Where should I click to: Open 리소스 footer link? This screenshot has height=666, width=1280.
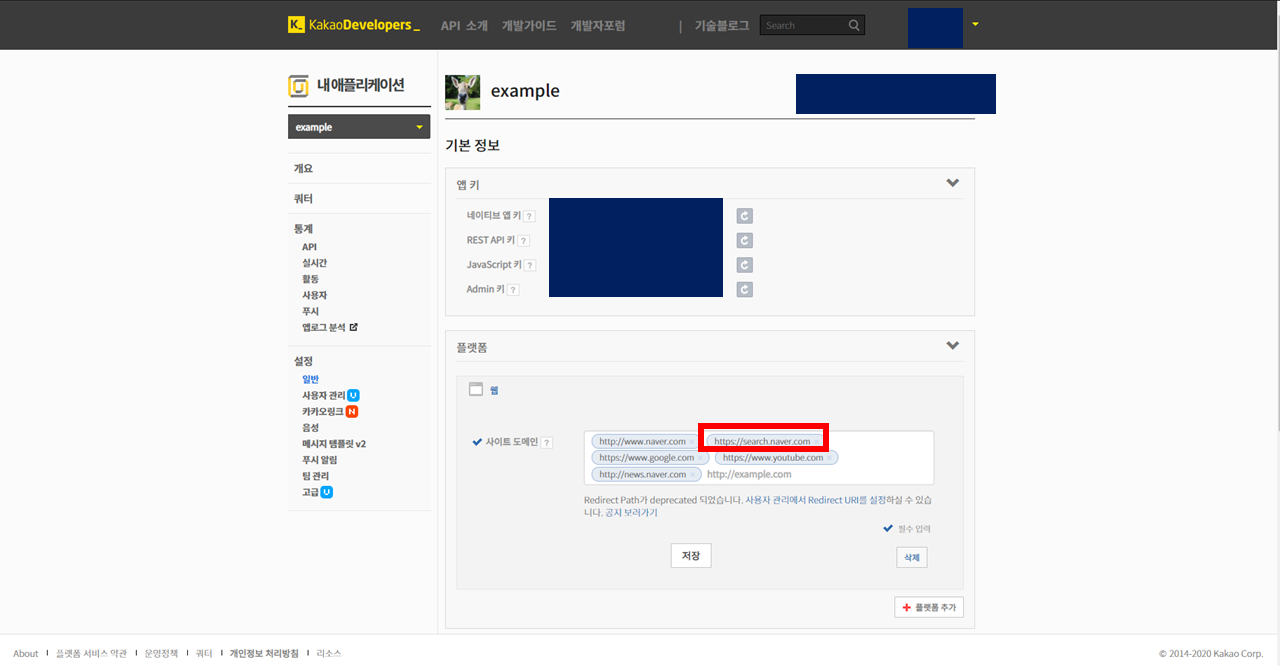(x=329, y=653)
